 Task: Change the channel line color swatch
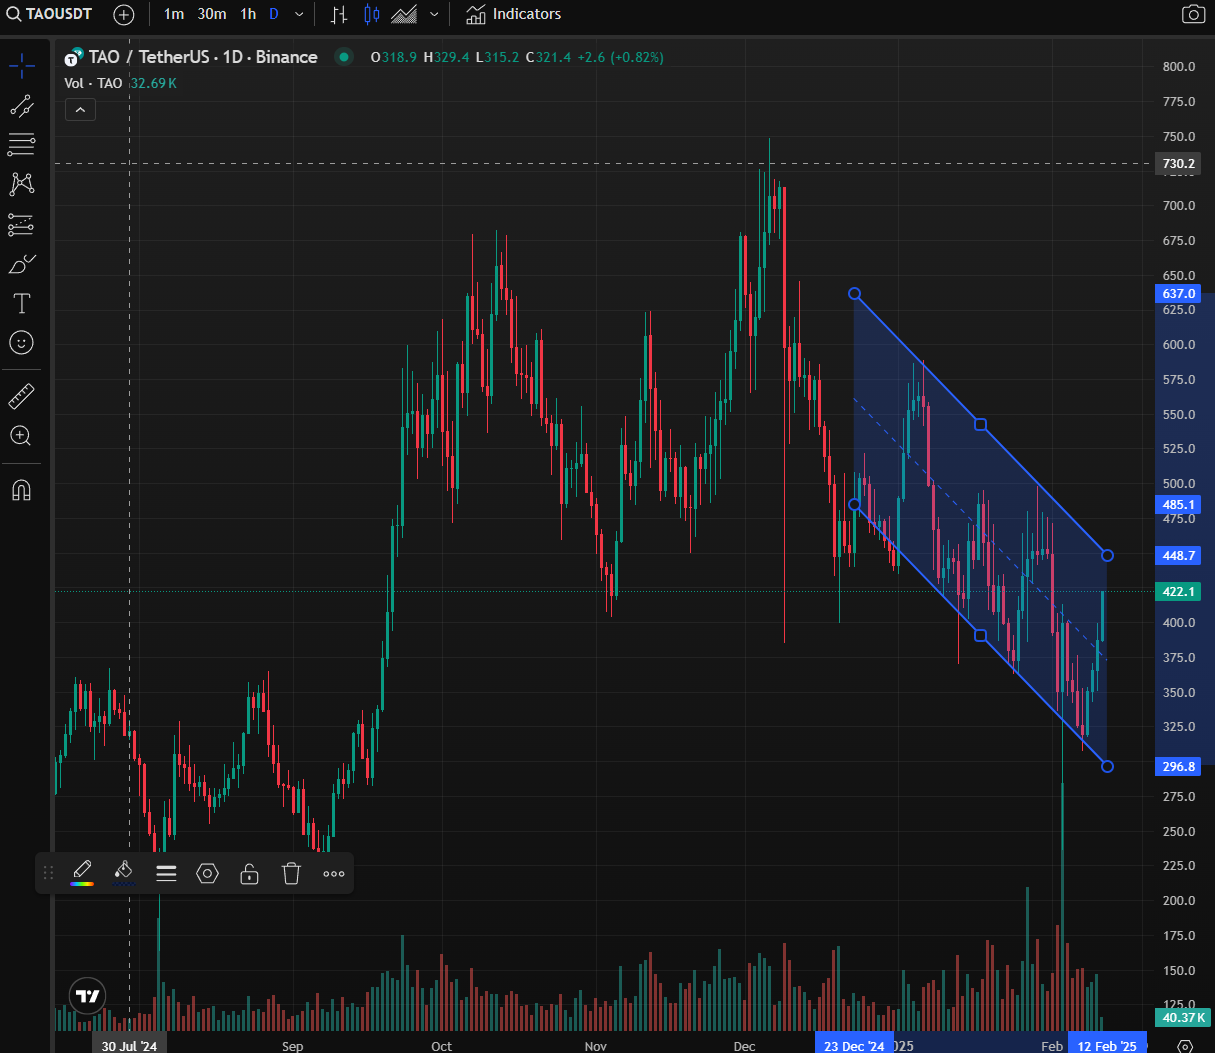[x=82, y=873]
